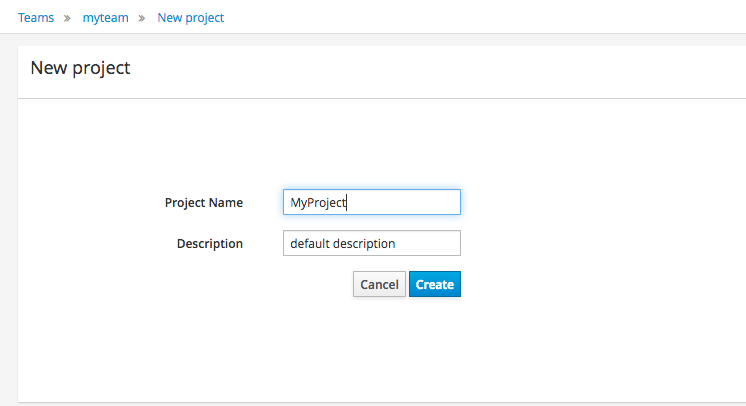
Task: Go to the myteam breadcrumb link
Action: click(105, 18)
